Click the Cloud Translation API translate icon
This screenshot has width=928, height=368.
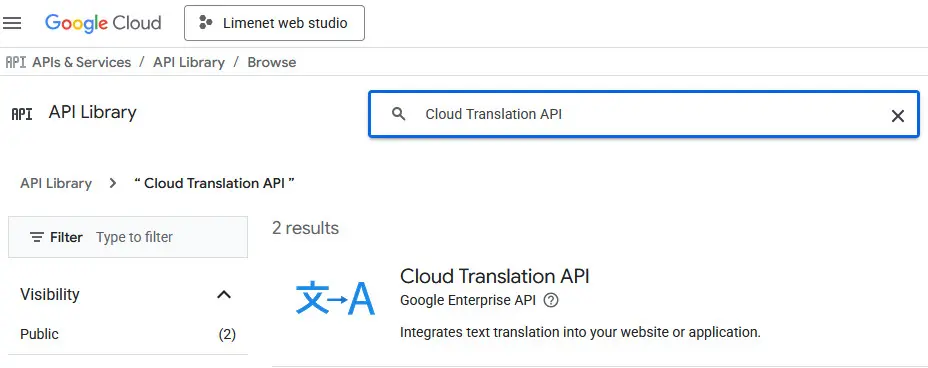point(335,298)
